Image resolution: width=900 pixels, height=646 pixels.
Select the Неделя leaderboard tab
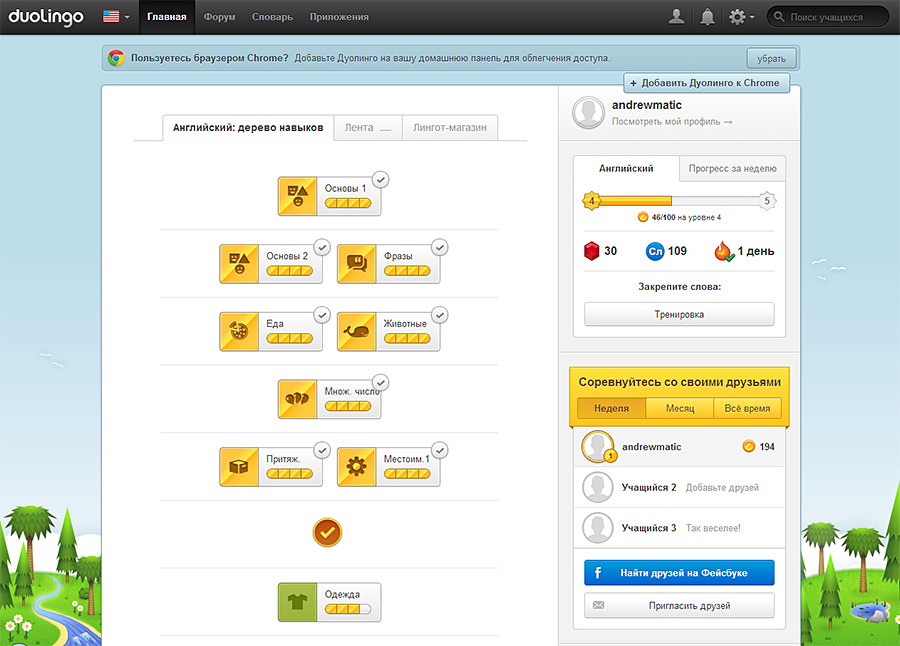(x=611, y=408)
